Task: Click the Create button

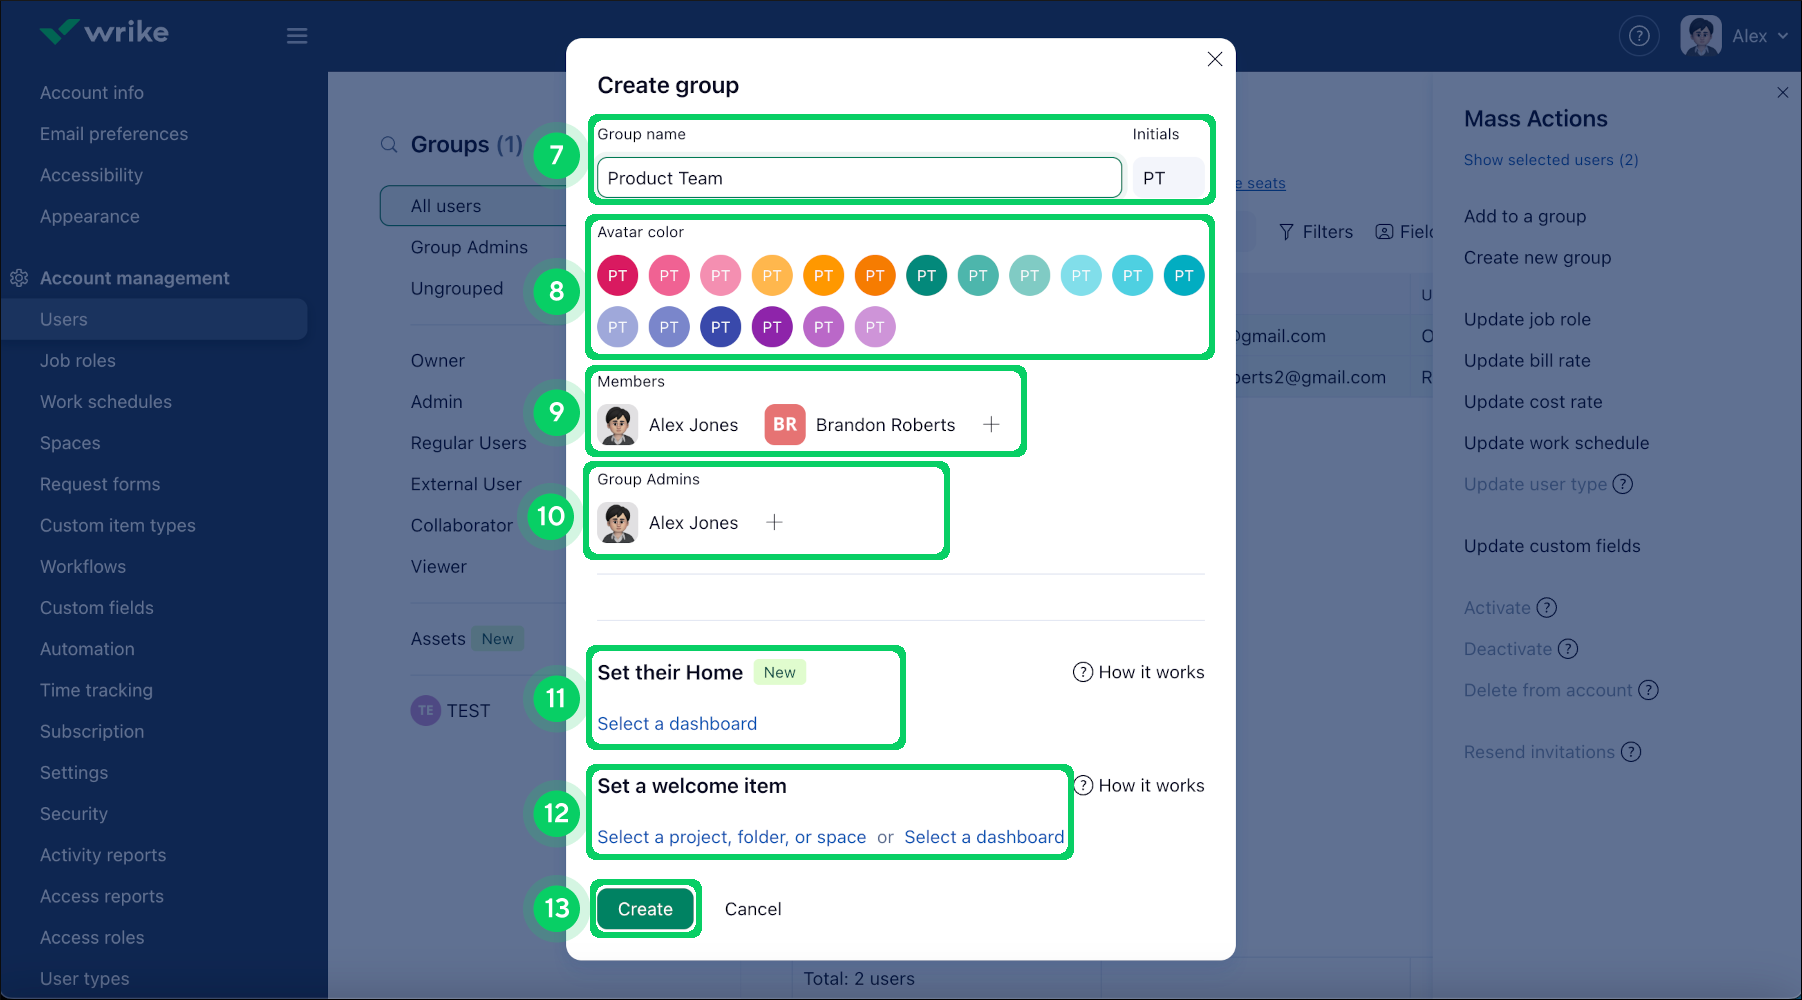Action: pyautogui.click(x=645, y=909)
